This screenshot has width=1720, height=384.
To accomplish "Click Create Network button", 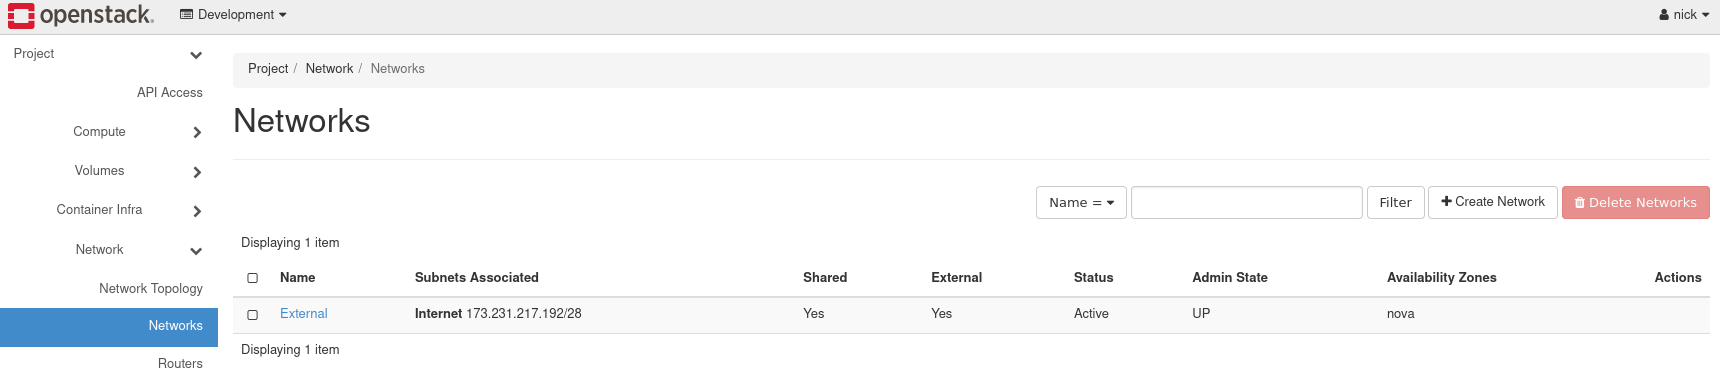I will click(1492, 202).
